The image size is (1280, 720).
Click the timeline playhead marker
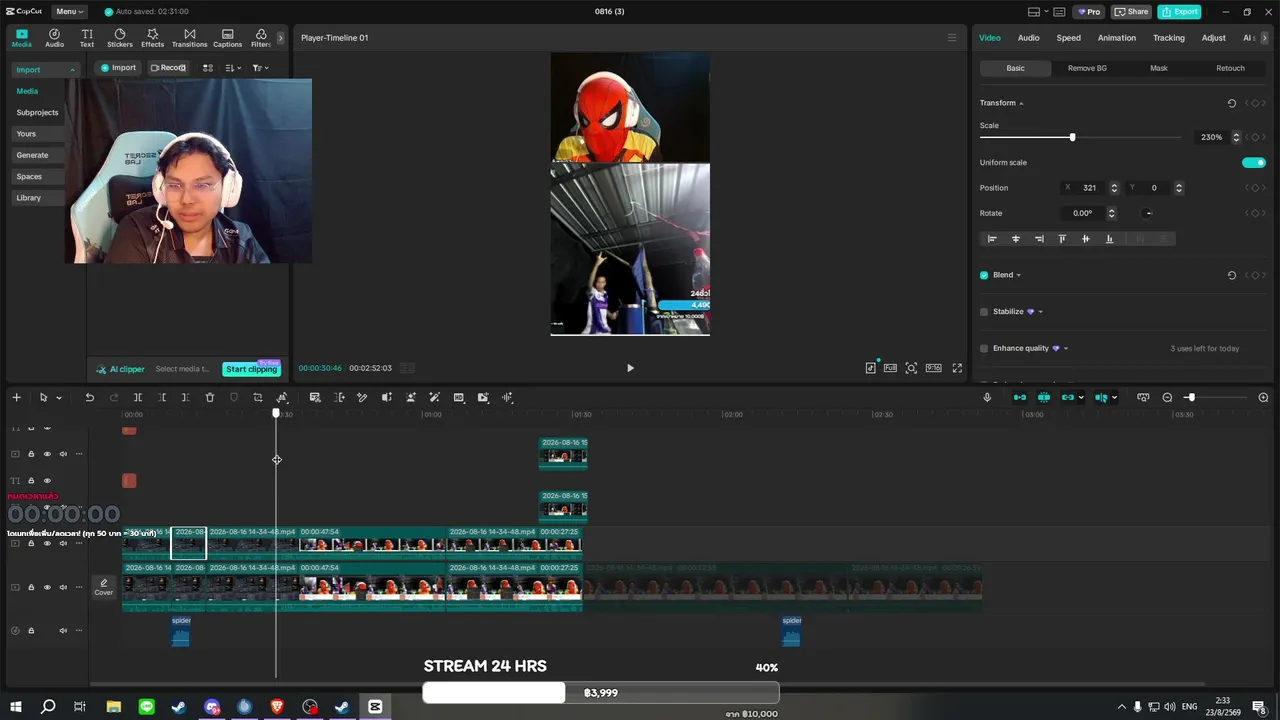(x=277, y=413)
